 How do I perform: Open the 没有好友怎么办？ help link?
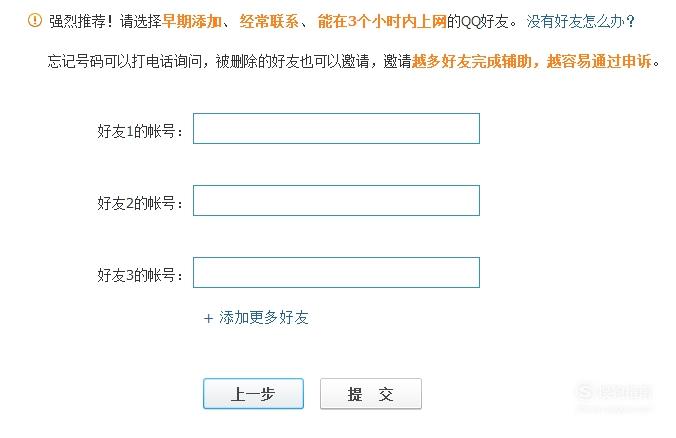point(581,21)
